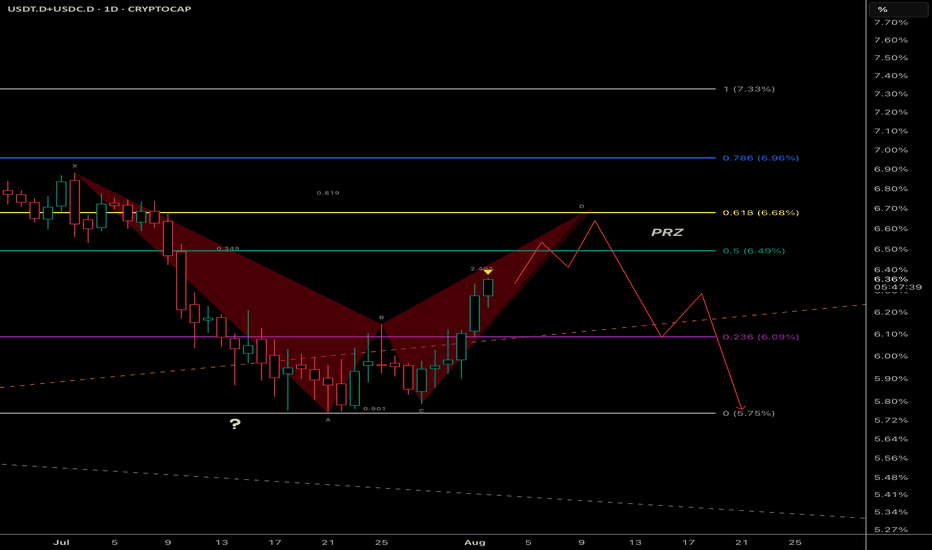Click the 7.50% price axis label
932x550 pixels.
pyautogui.click(x=891, y=58)
